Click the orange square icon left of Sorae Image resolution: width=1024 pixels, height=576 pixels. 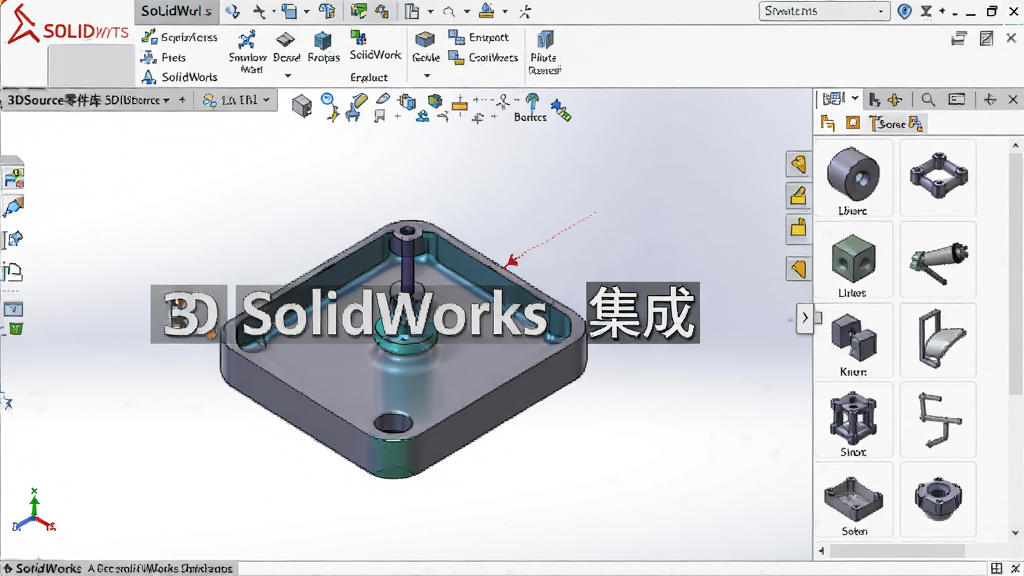pos(853,123)
